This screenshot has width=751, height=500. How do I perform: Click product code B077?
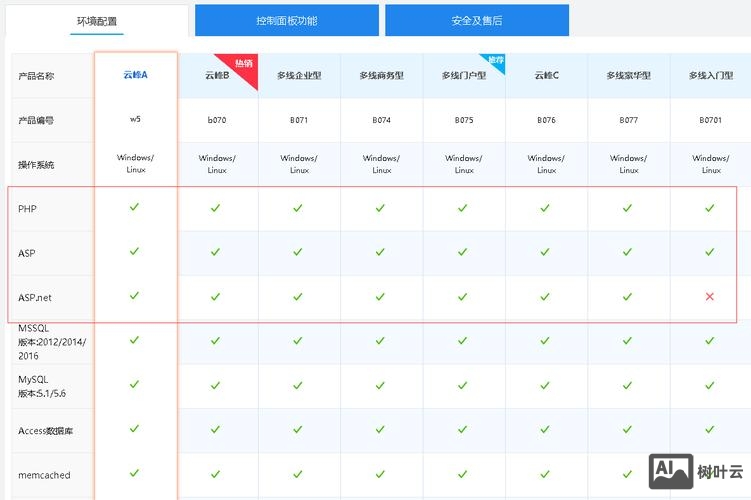click(x=628, y=120)
